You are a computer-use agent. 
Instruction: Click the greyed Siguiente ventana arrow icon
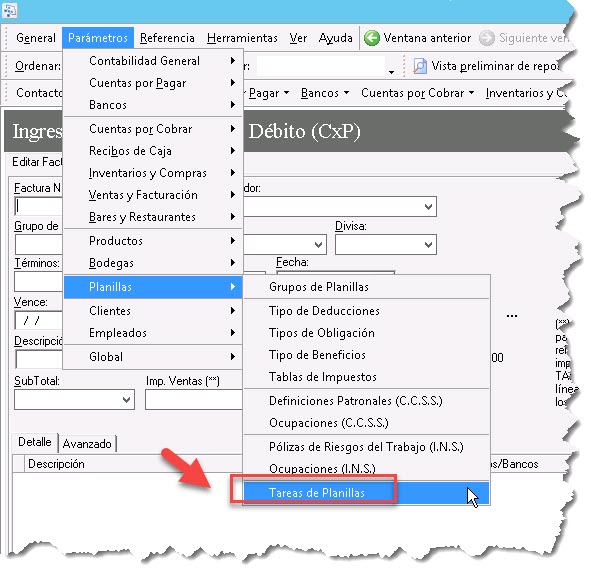click(487, 38)
